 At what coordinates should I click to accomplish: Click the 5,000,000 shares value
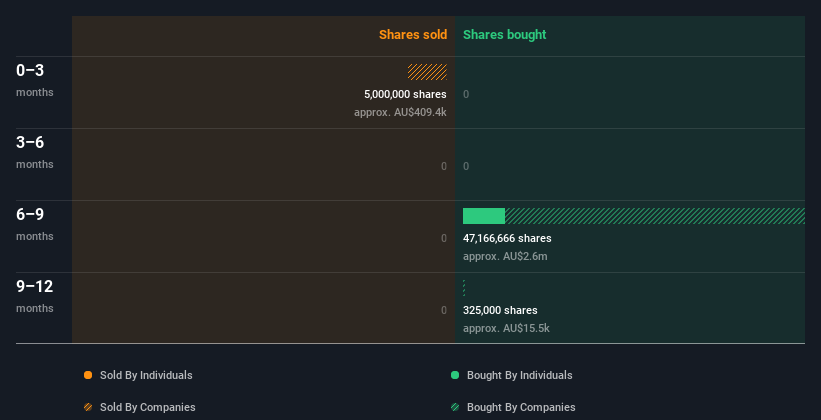pos(405,94)
